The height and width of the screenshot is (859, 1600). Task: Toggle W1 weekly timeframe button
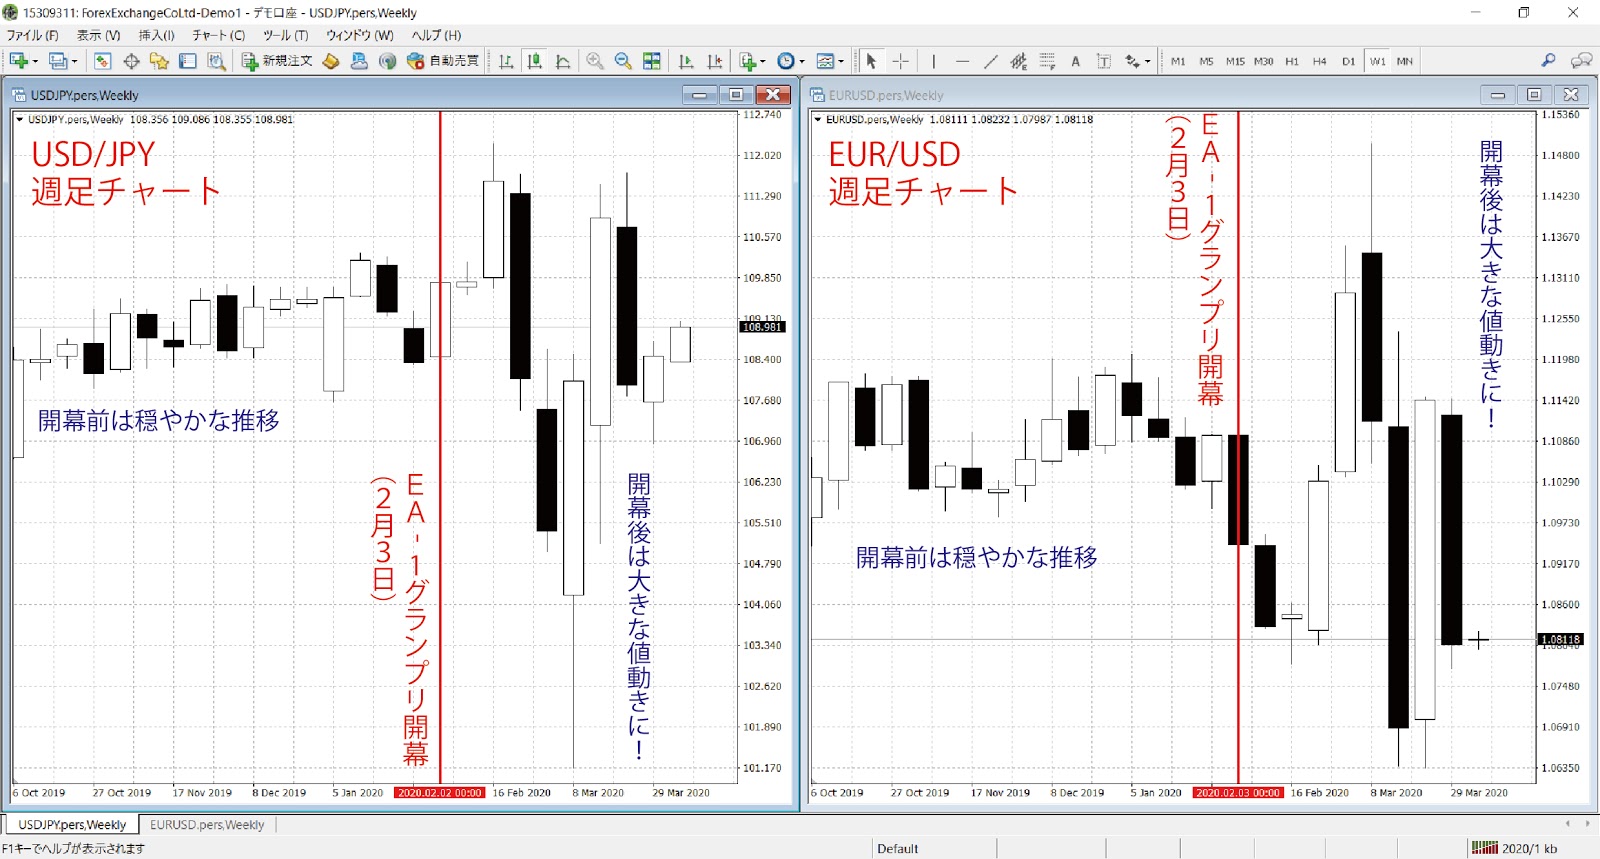(x=1377, y=61)
